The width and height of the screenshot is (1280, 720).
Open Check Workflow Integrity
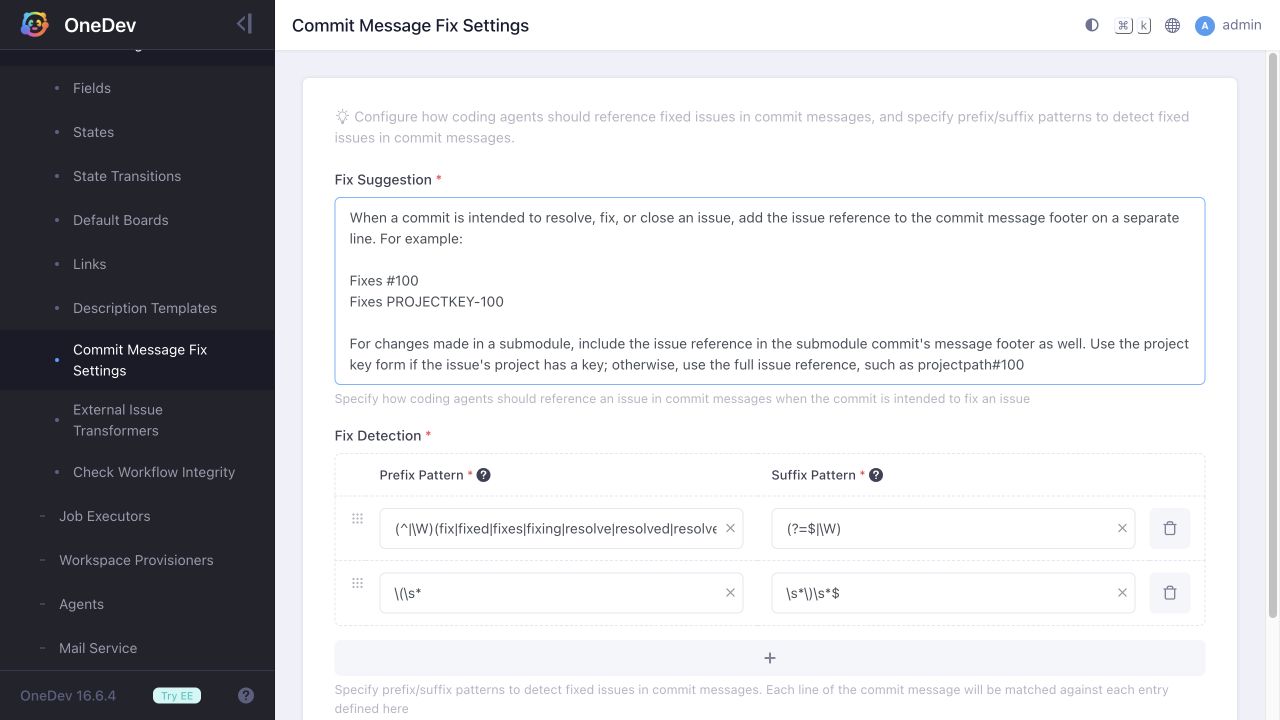(x=154, y=472)
